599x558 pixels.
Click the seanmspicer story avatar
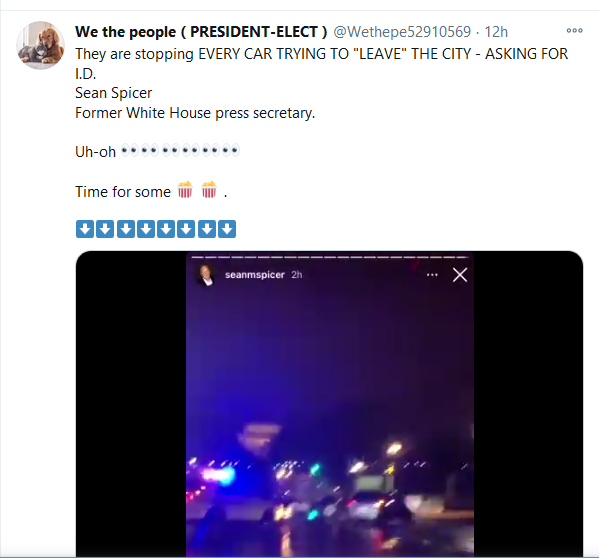click(206, 275)
